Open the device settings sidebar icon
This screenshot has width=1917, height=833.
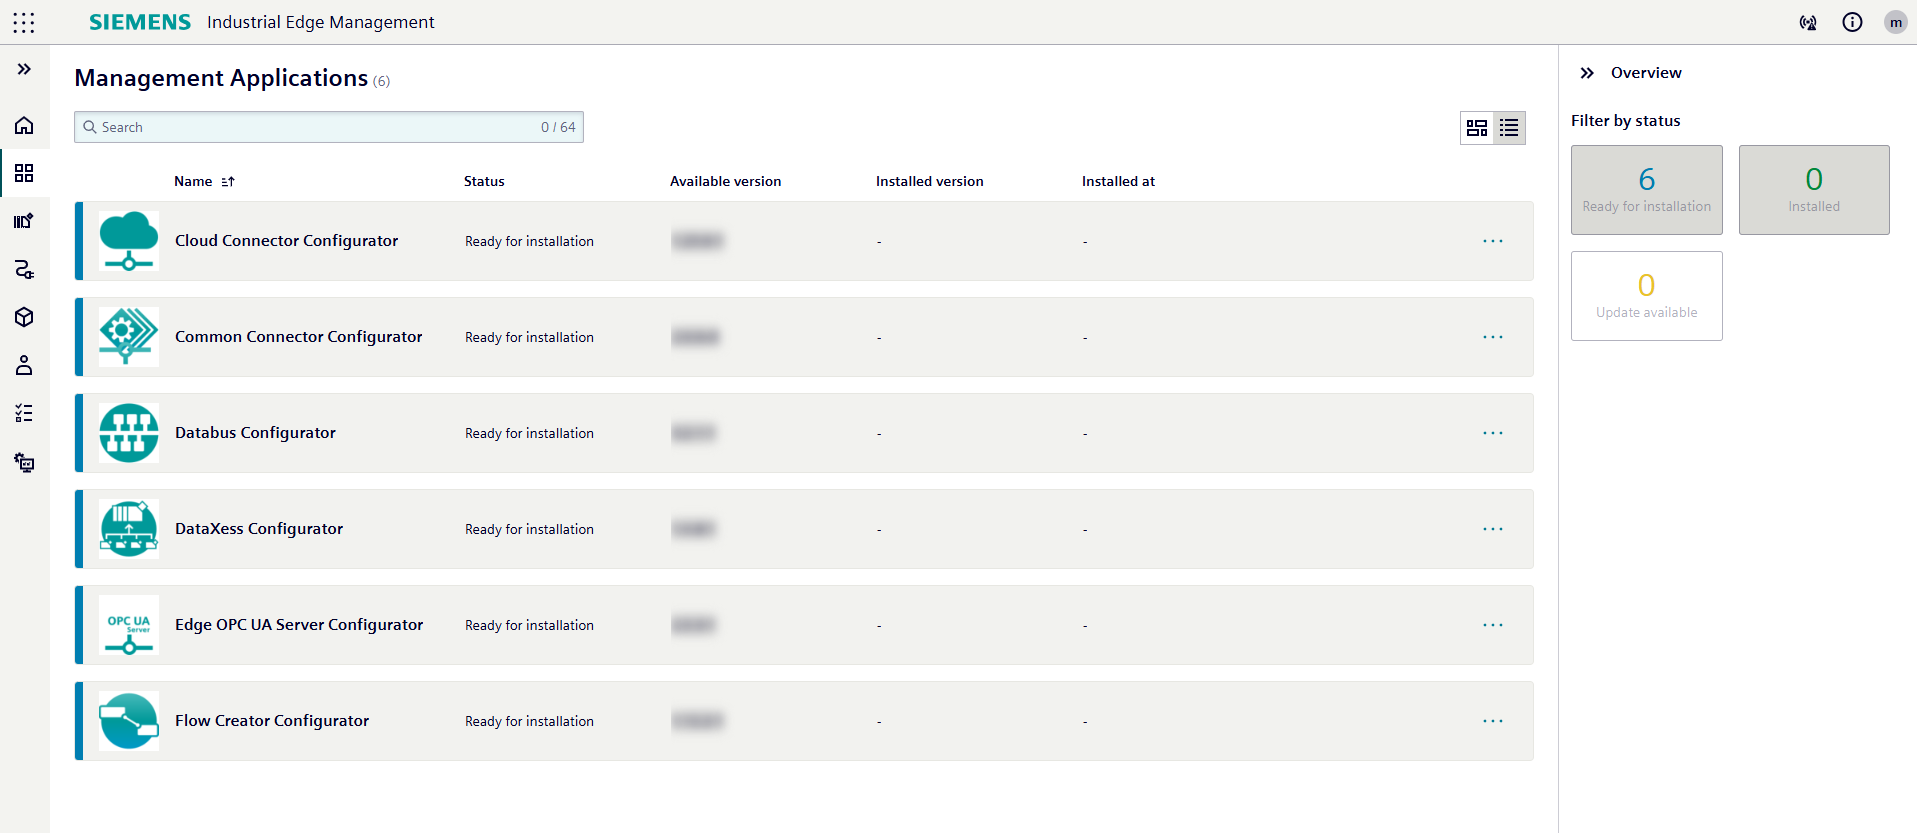click(x=24, y=462)
